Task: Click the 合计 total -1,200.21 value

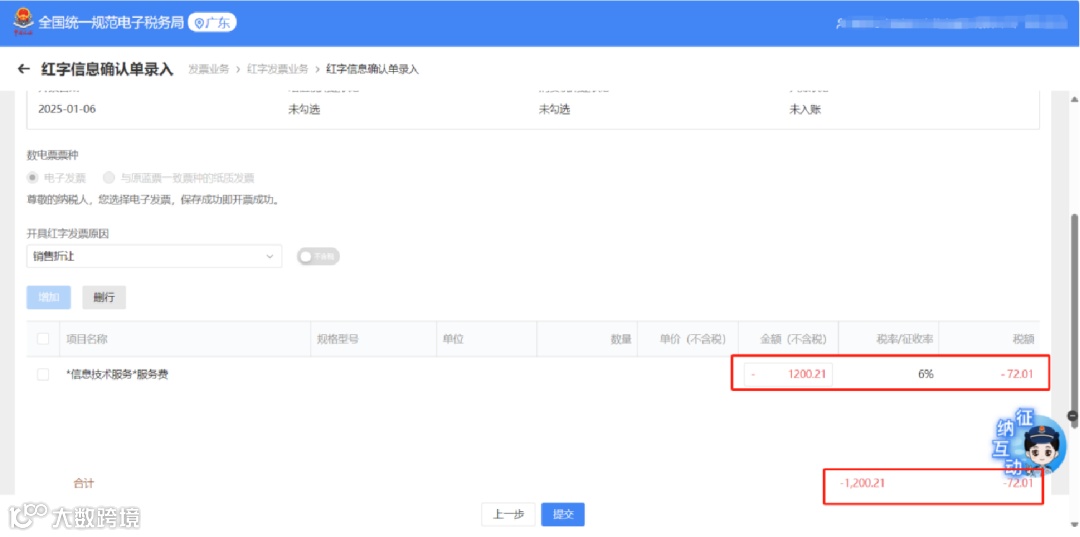Action: coord(862,483)
